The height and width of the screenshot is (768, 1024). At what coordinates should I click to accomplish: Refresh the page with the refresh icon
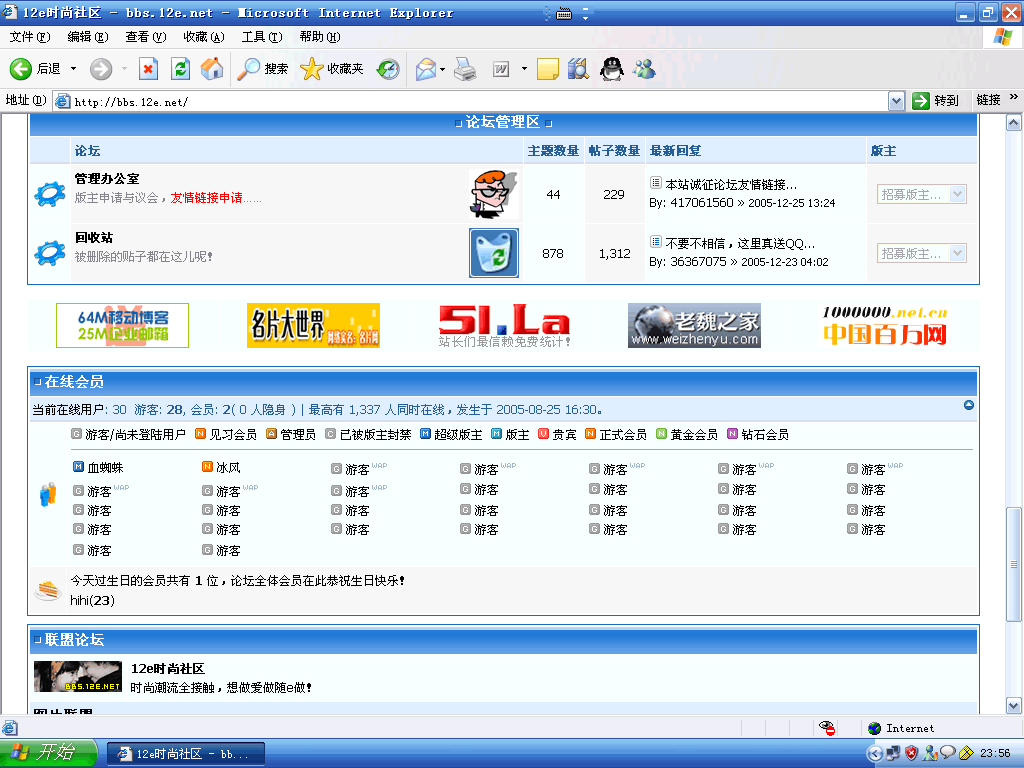coord(180,68)
